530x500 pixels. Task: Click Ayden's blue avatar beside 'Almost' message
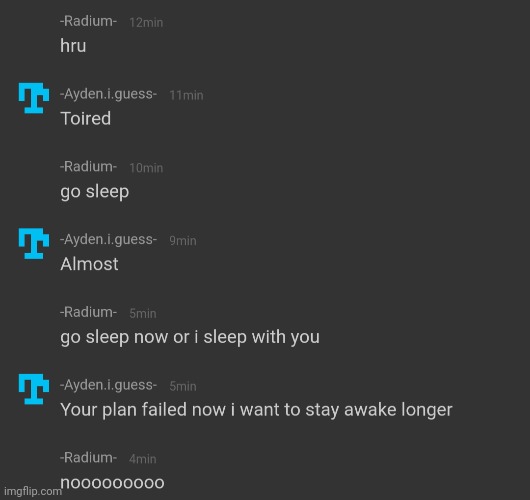tap(34, 243)
